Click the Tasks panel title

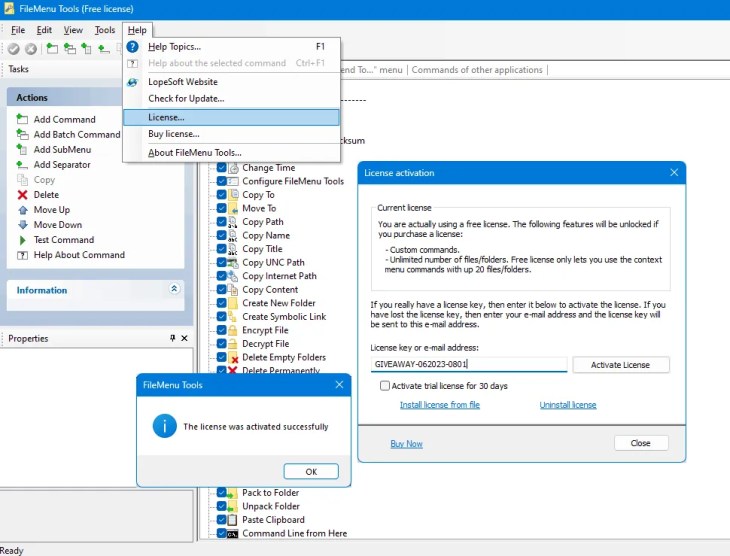(x=18, y=69)
